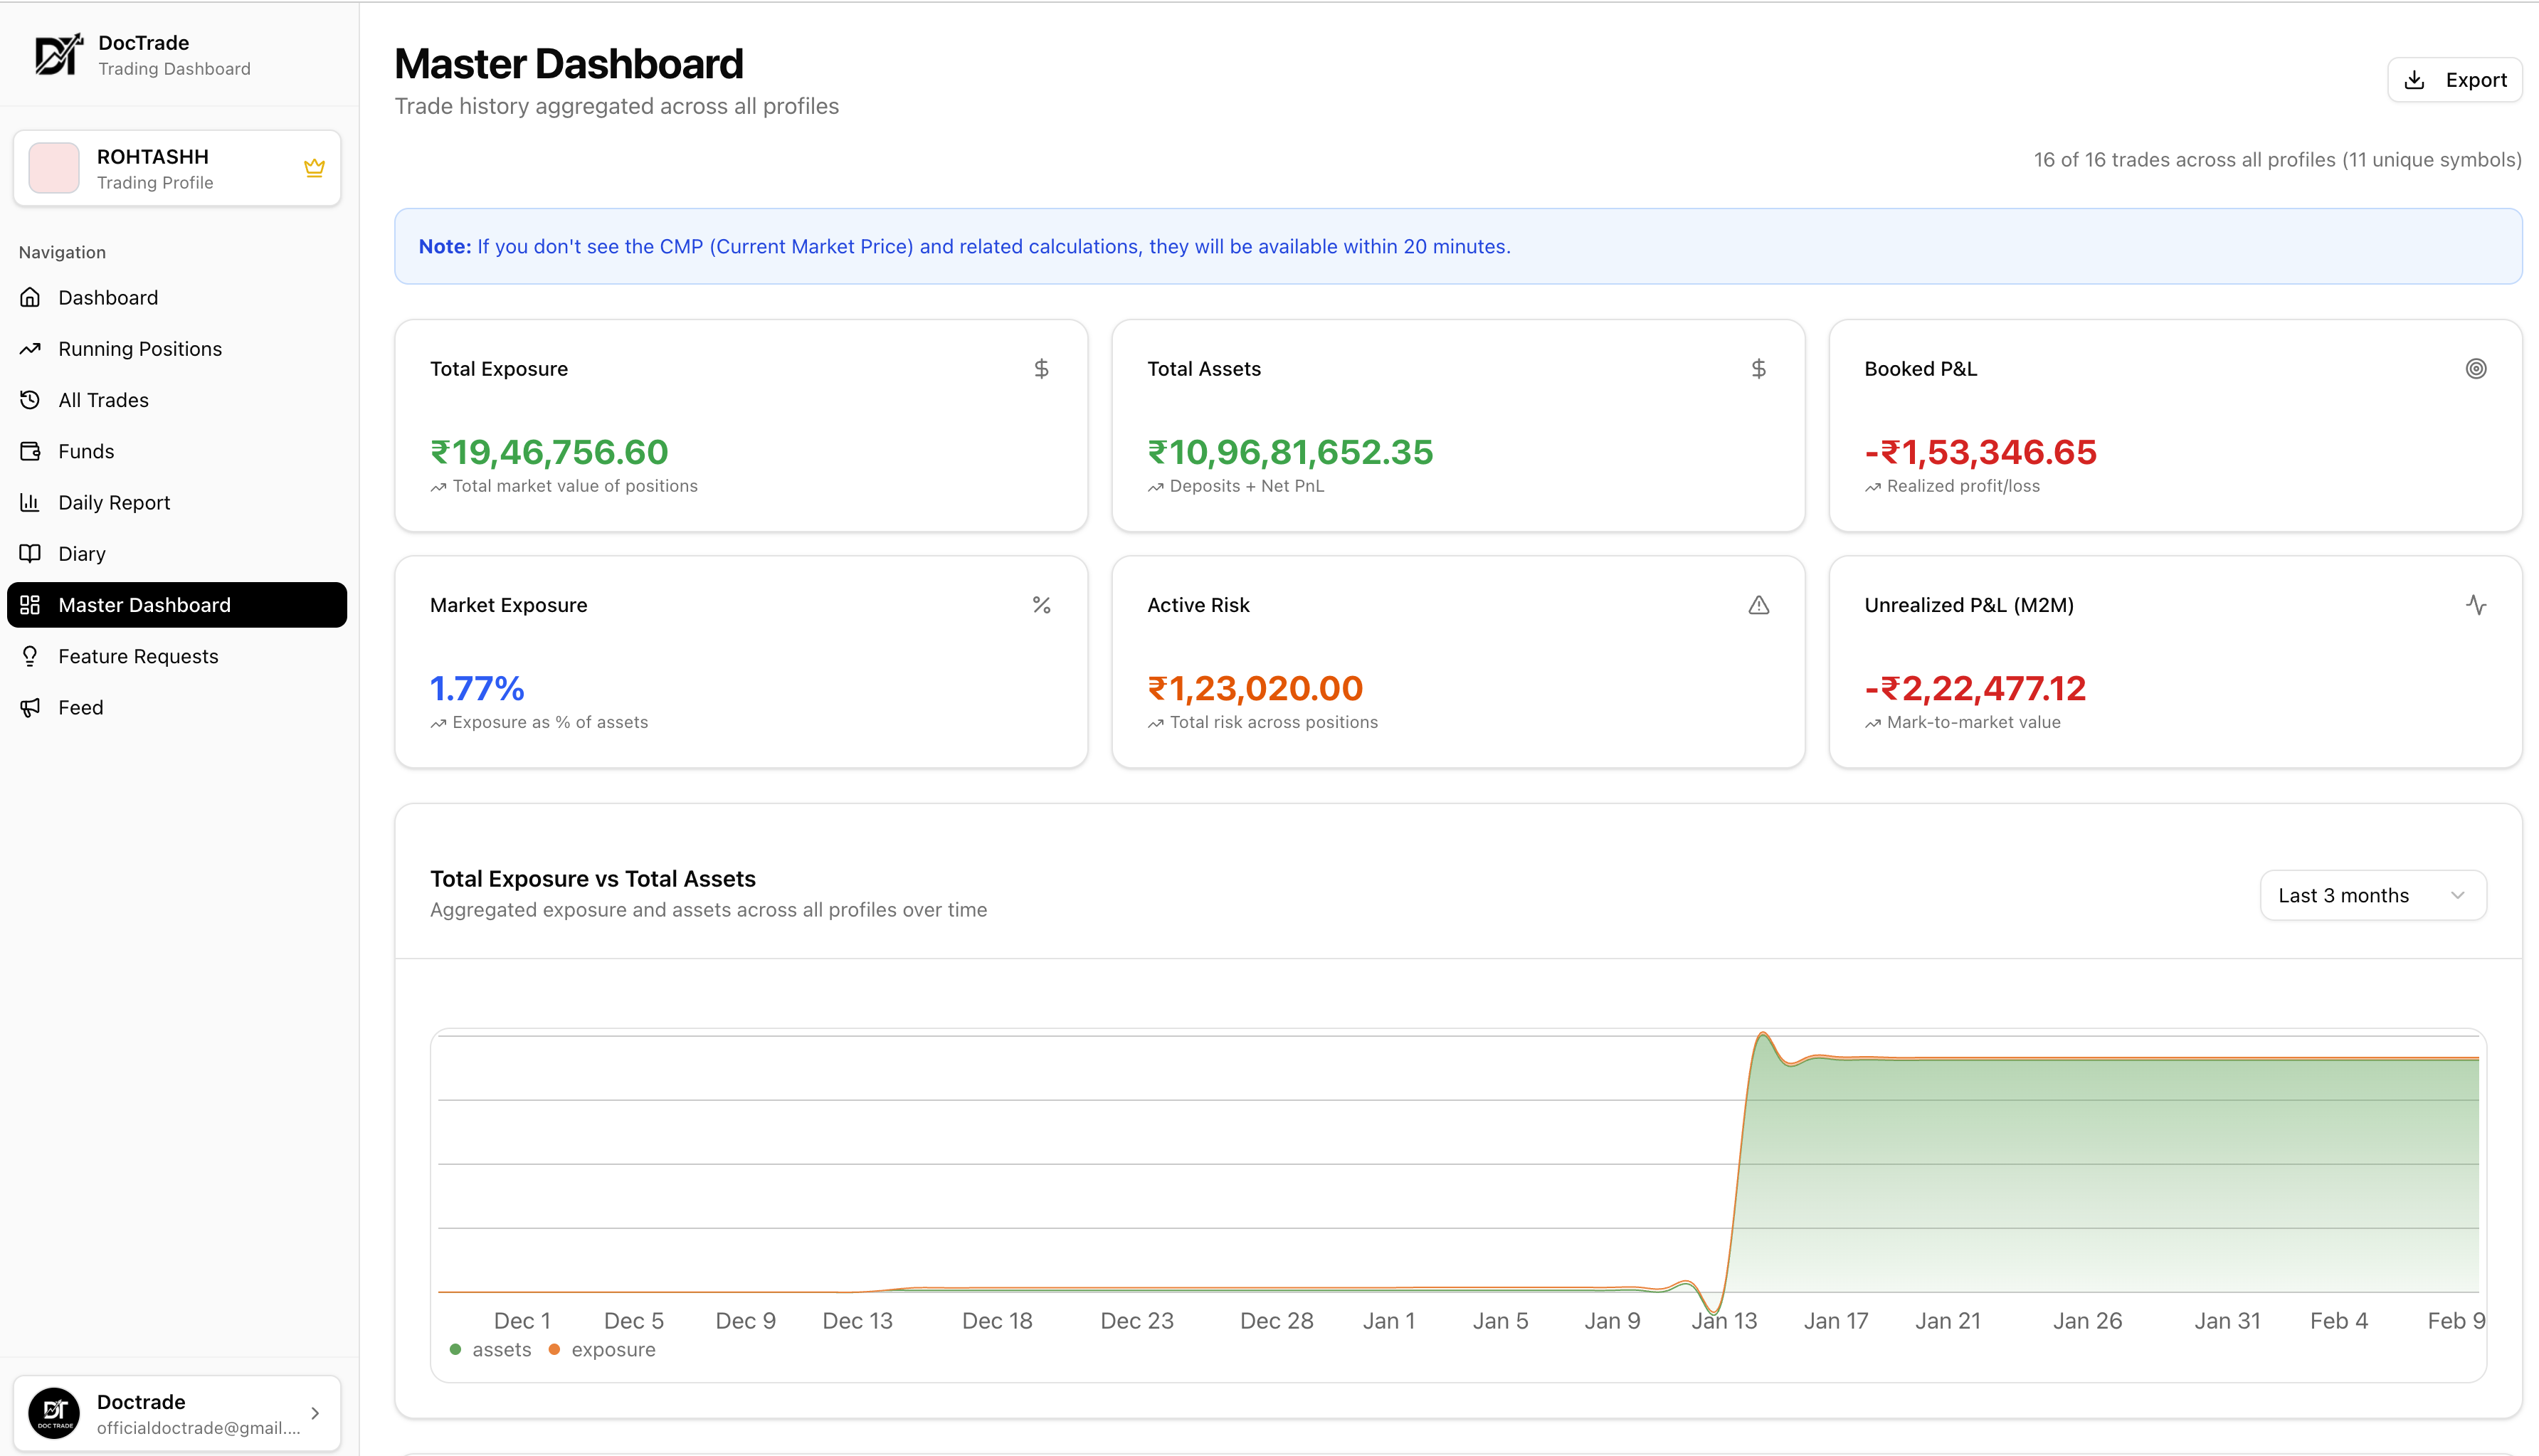
Task: Expand the Doctrade account menu chevron
Action: coord(315,1413)
